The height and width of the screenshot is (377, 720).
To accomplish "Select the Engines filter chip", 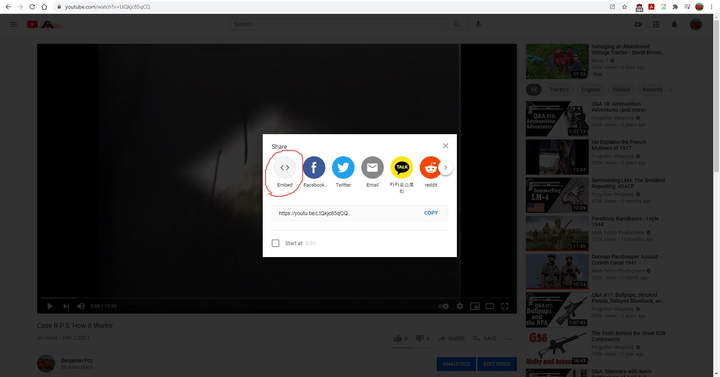I will click(591, 90).
